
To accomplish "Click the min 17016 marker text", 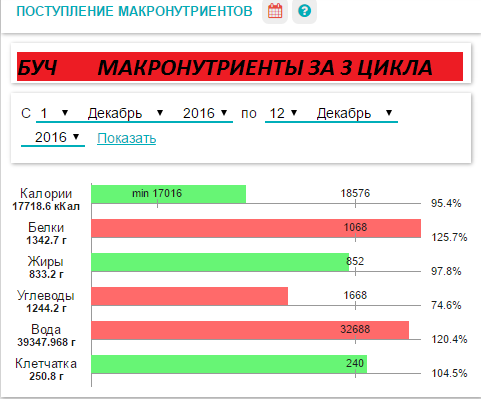I will click(x=157, y=193).
